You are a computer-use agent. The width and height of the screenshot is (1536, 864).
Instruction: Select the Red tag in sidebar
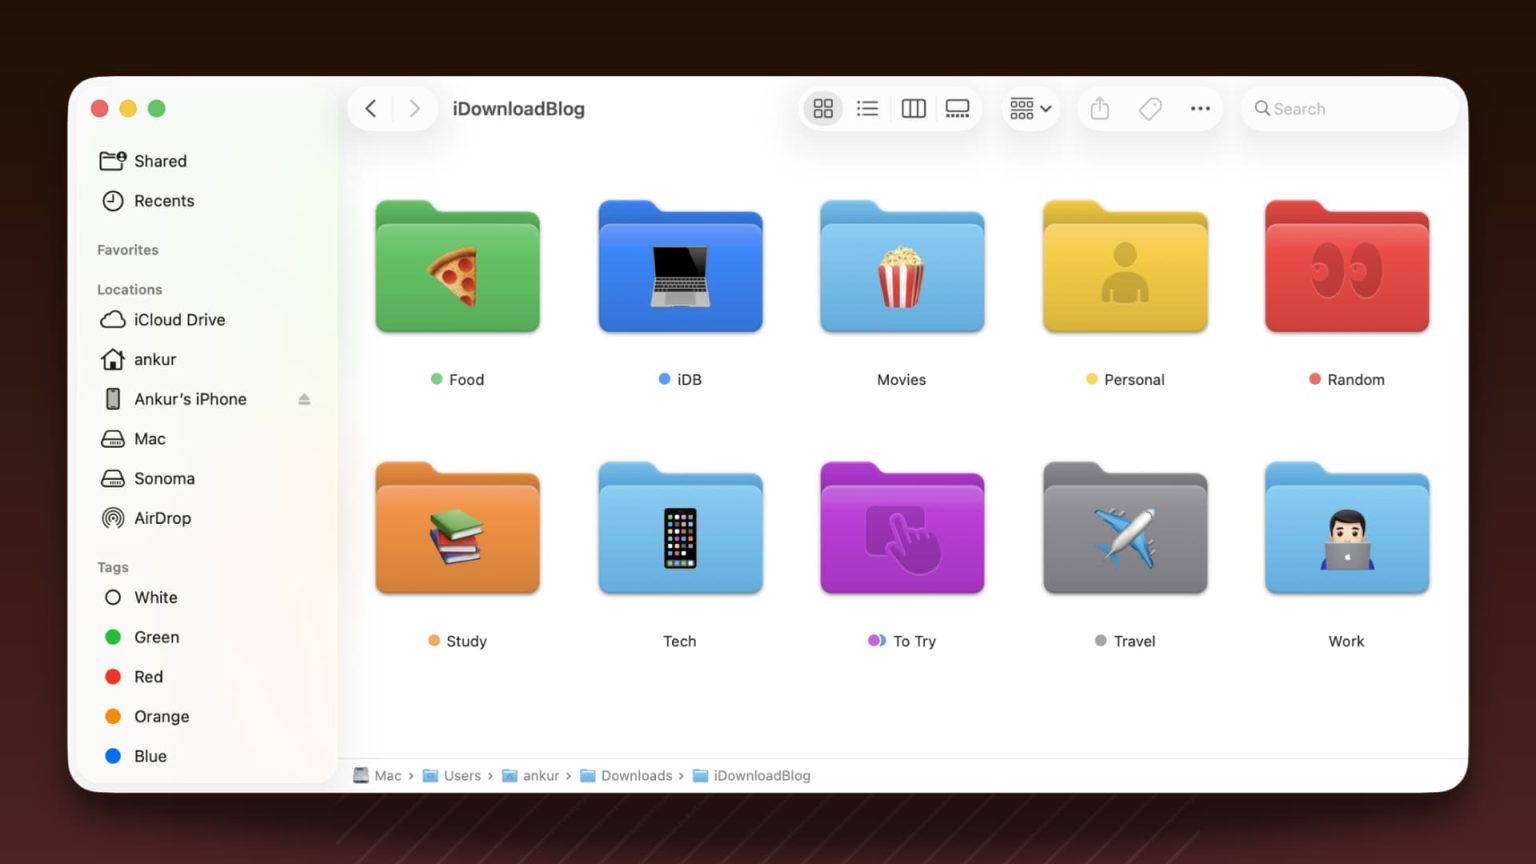(x=147, y=677)
